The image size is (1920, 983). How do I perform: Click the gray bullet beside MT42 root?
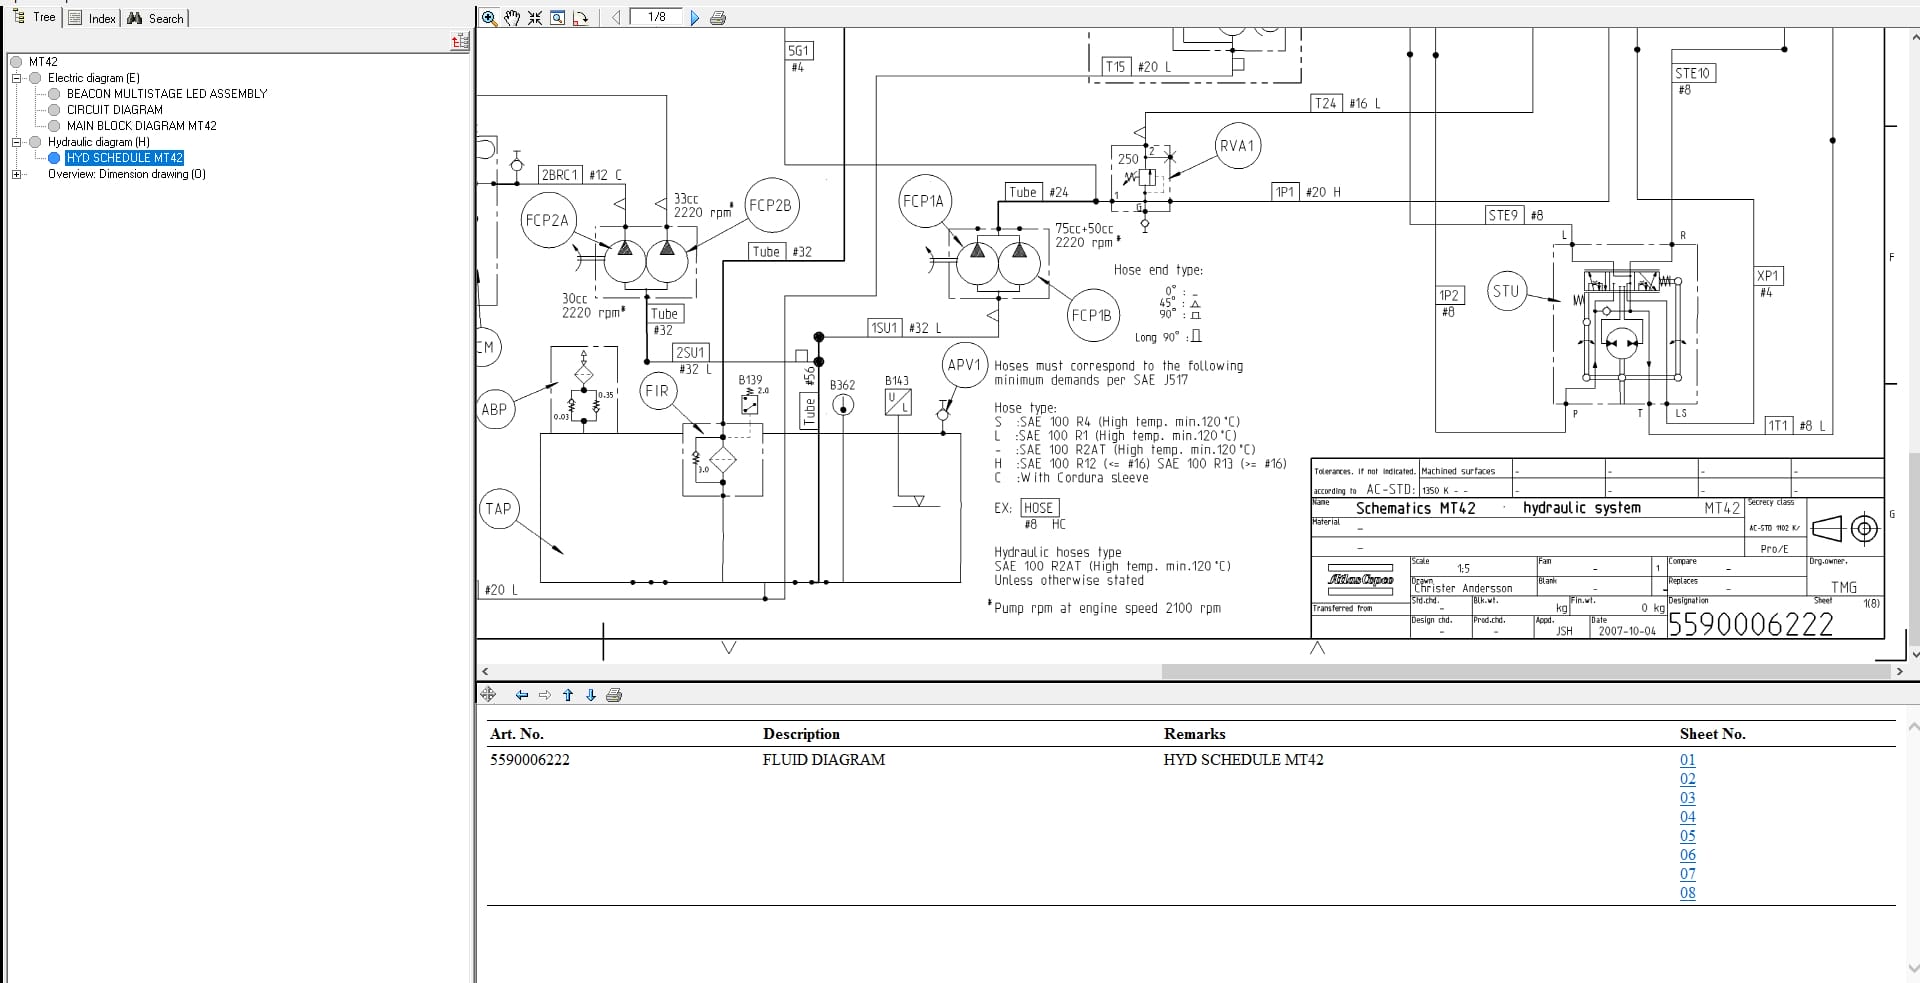[x=16, y=62]
